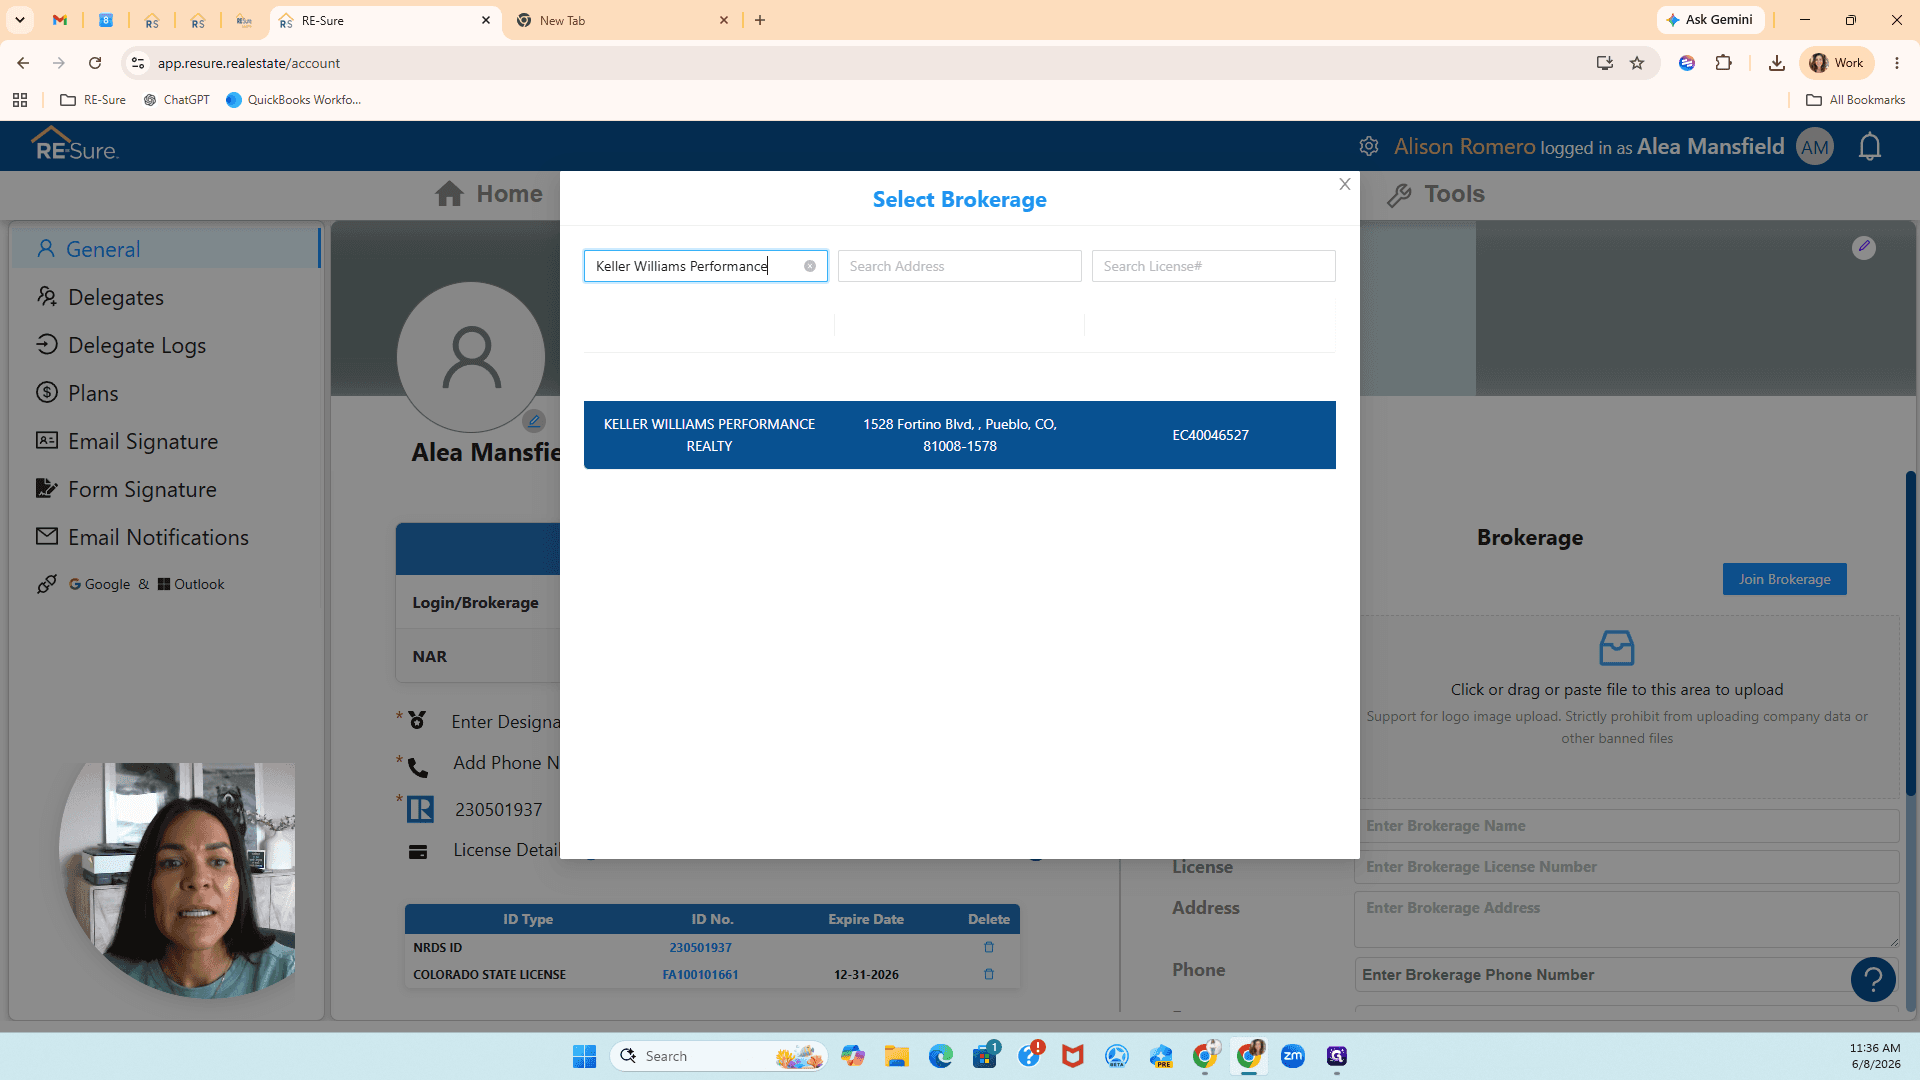Open the Tools page
The height and width of the screenshot is (1080, 1920).
(x=1435, y=194)
